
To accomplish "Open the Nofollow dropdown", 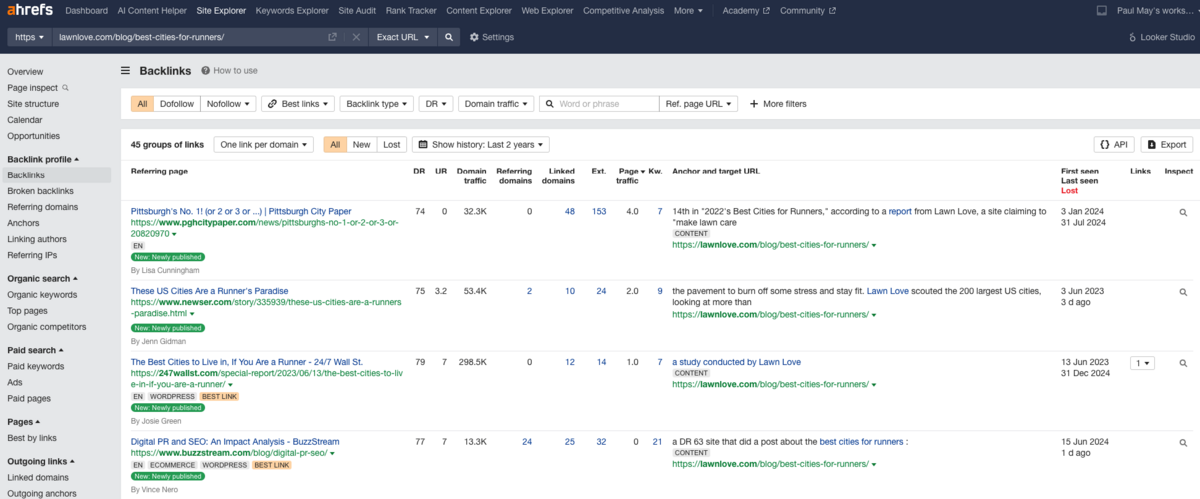I will (228, 104).
